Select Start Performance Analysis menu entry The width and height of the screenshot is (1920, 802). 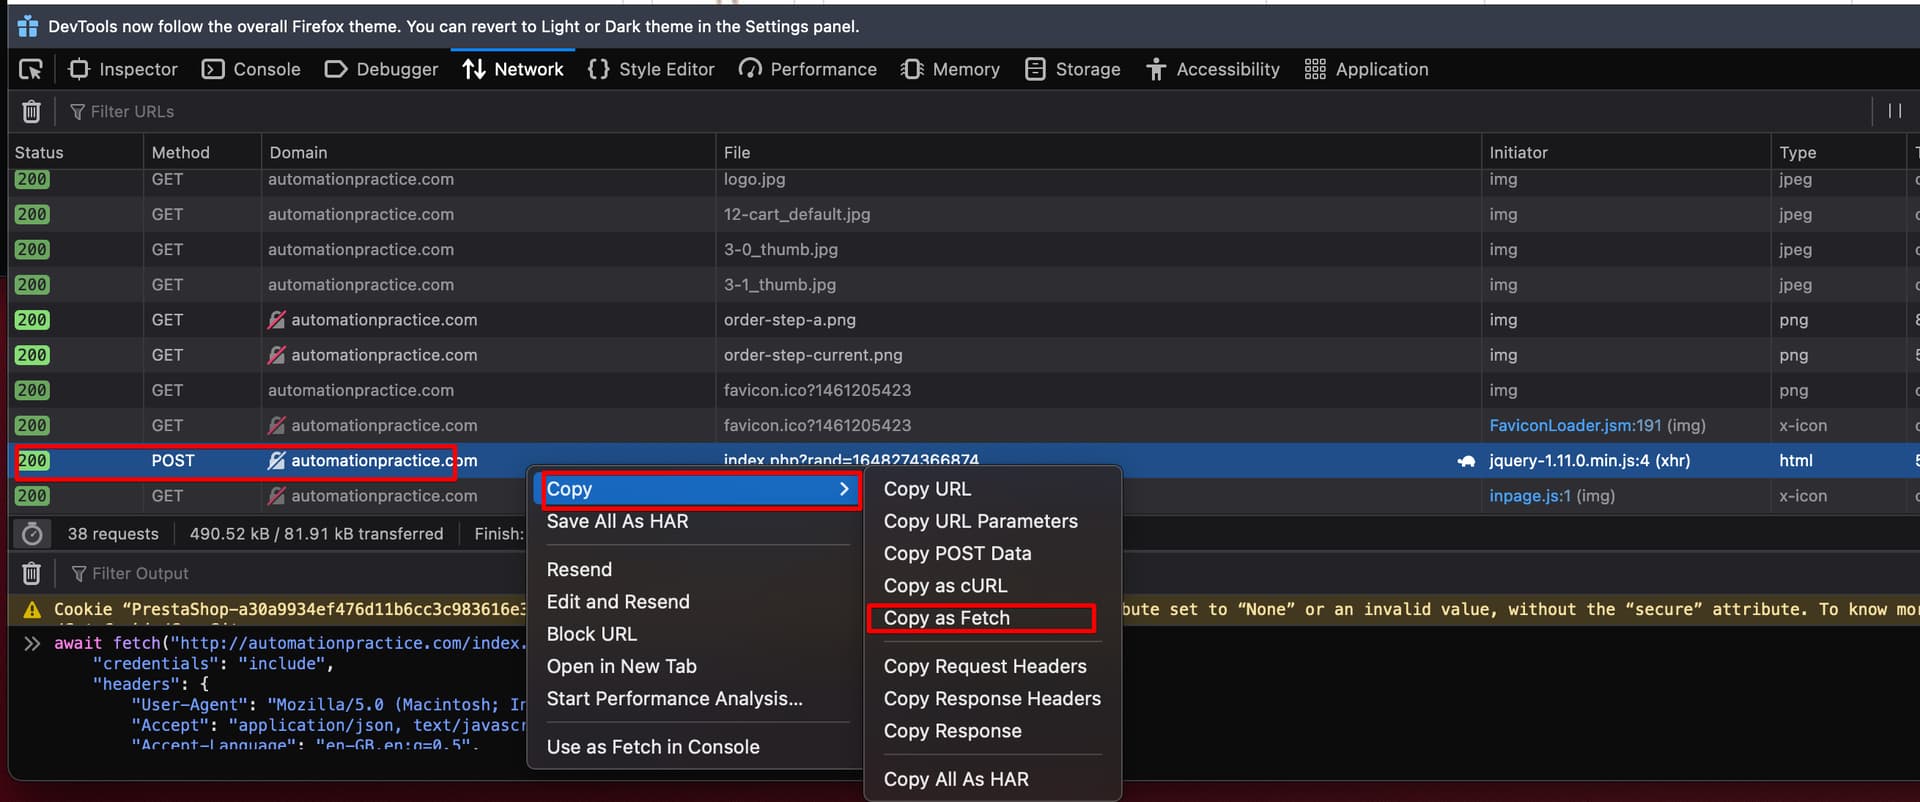[675, 699]
